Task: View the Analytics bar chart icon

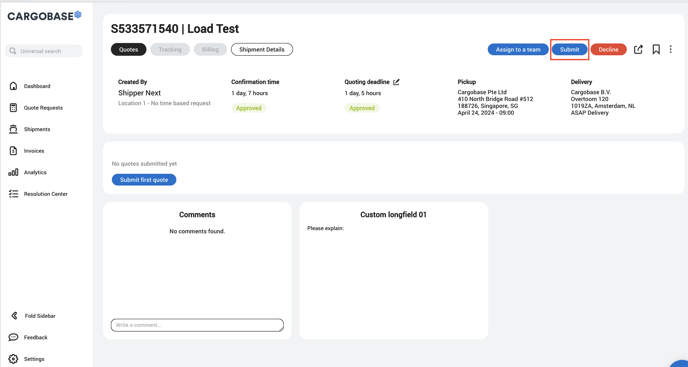Action: coord(14,173)
